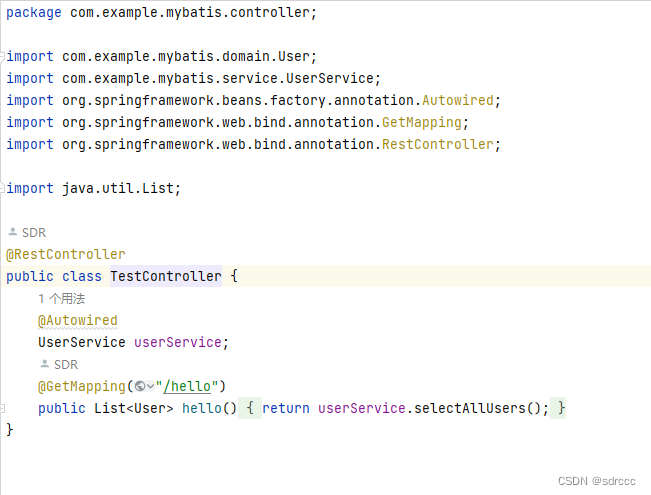Screen dimensions: 651x495
Task: Click the public keyword of hello method
Action: (x=62, y=408)
